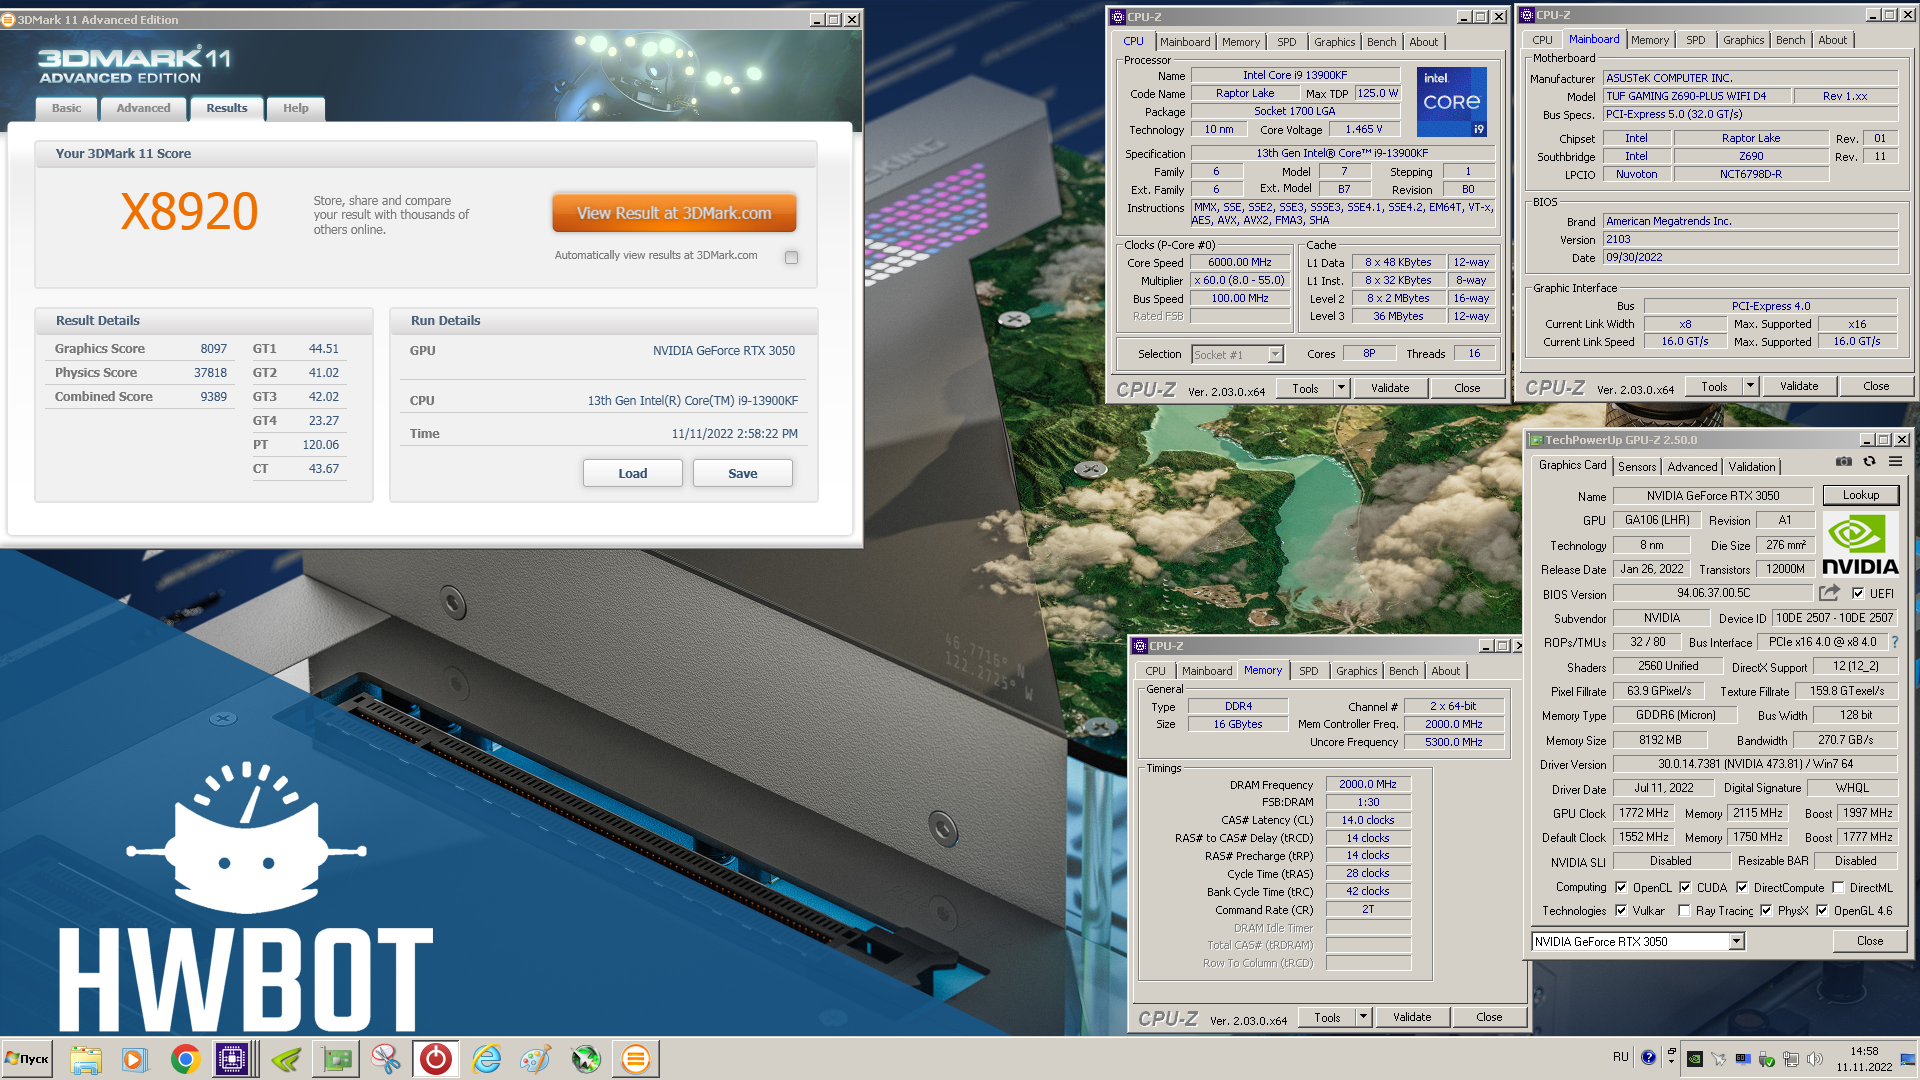Open the volume speaker tray icon

coord(1815,1059)
